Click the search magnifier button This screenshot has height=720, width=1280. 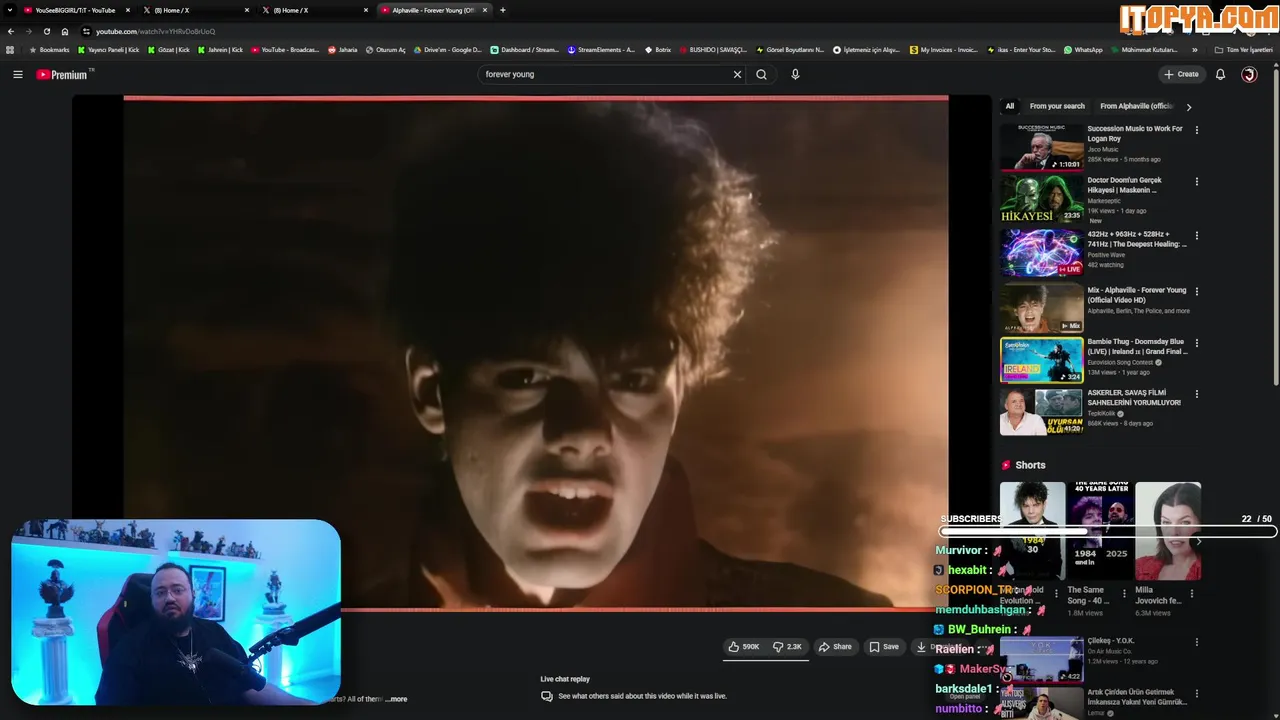click(x=761, y=74)
